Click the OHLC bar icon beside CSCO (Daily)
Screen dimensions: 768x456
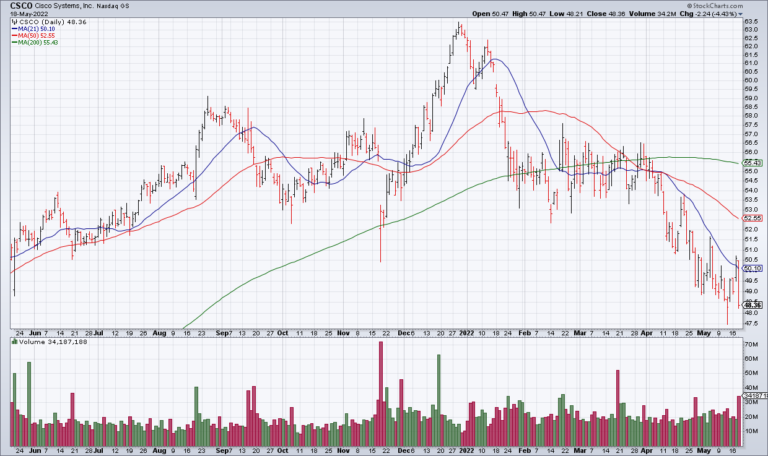15,22
